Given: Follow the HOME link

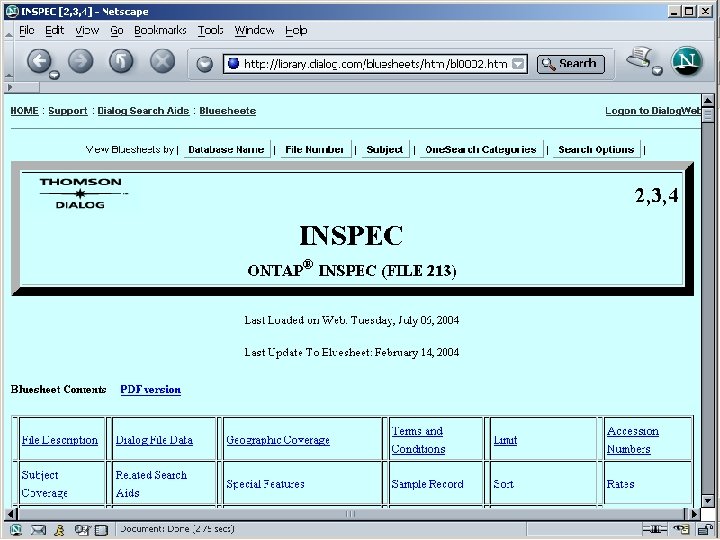Looking at the screenshot, I should pyautogui.click(x=24, y=111).
